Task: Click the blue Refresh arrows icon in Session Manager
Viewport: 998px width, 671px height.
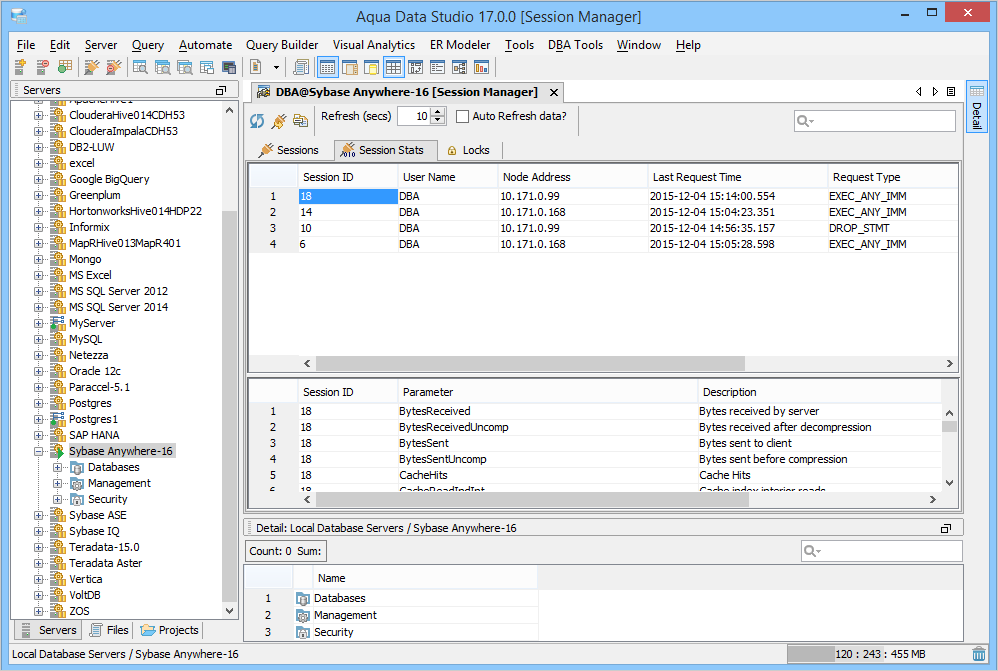Action: click(x=257, y=120)
